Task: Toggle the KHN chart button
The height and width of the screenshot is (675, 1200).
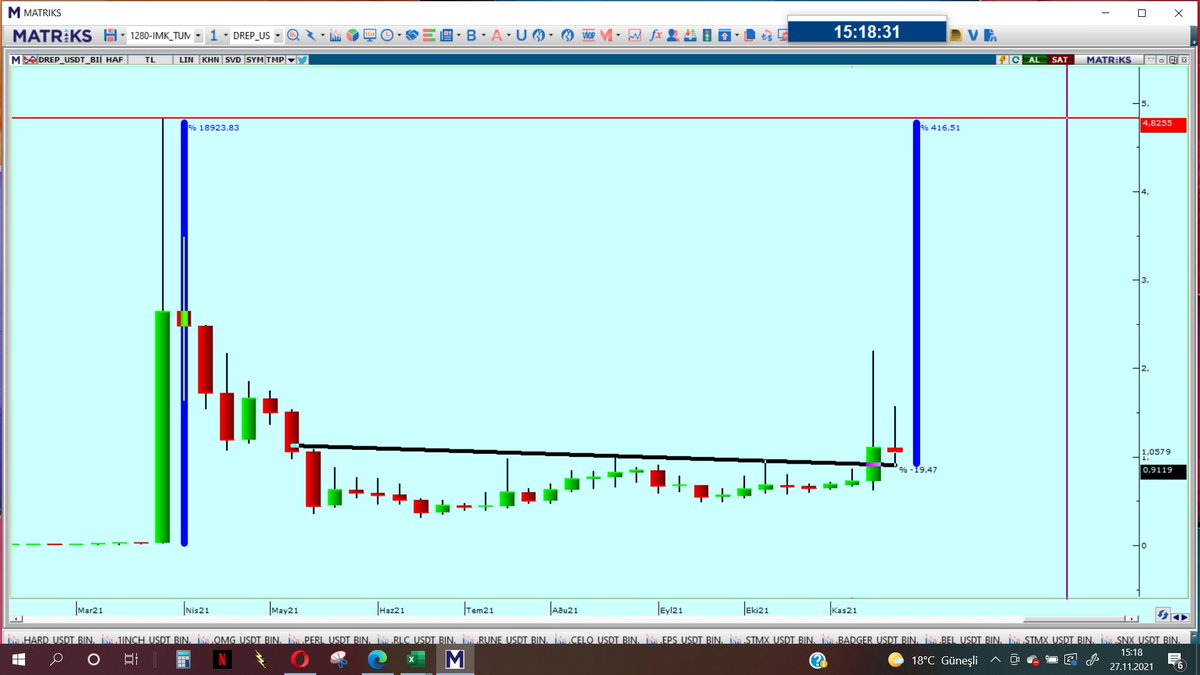Action: point(210,60)
